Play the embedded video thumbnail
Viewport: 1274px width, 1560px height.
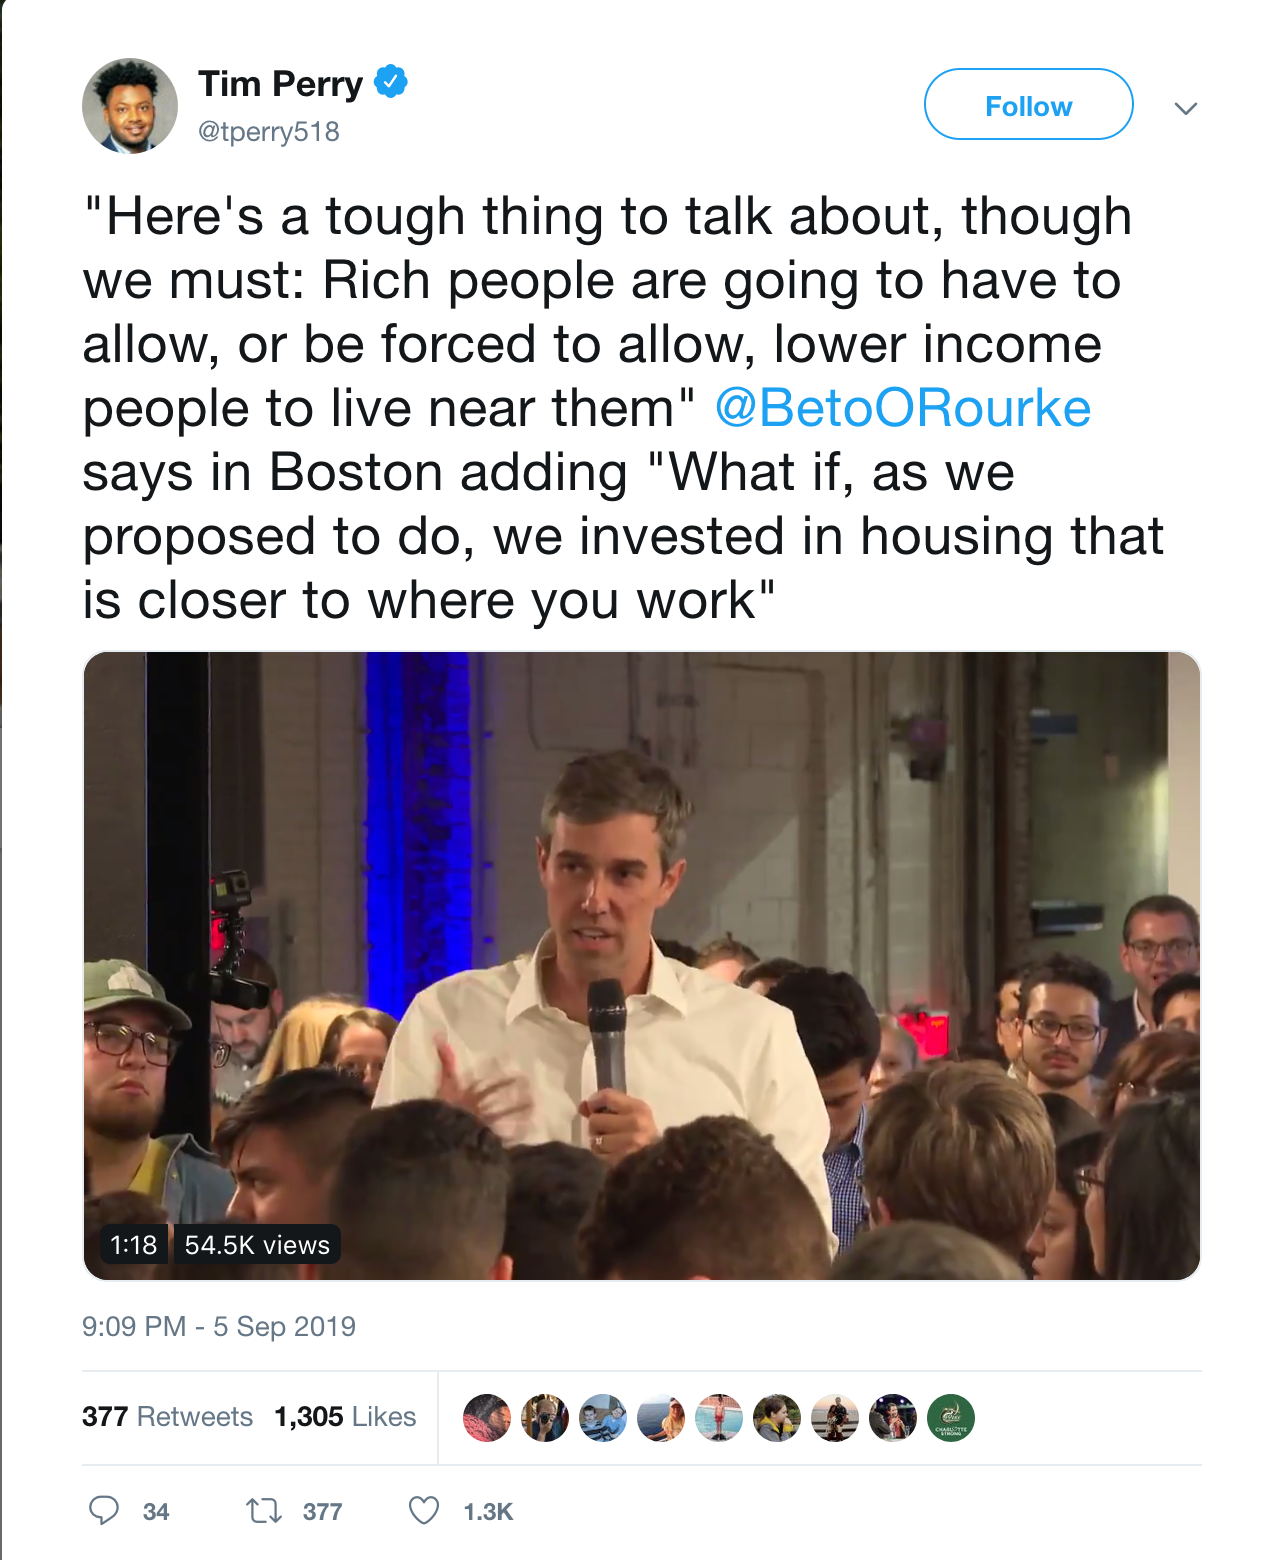[641, 965]
